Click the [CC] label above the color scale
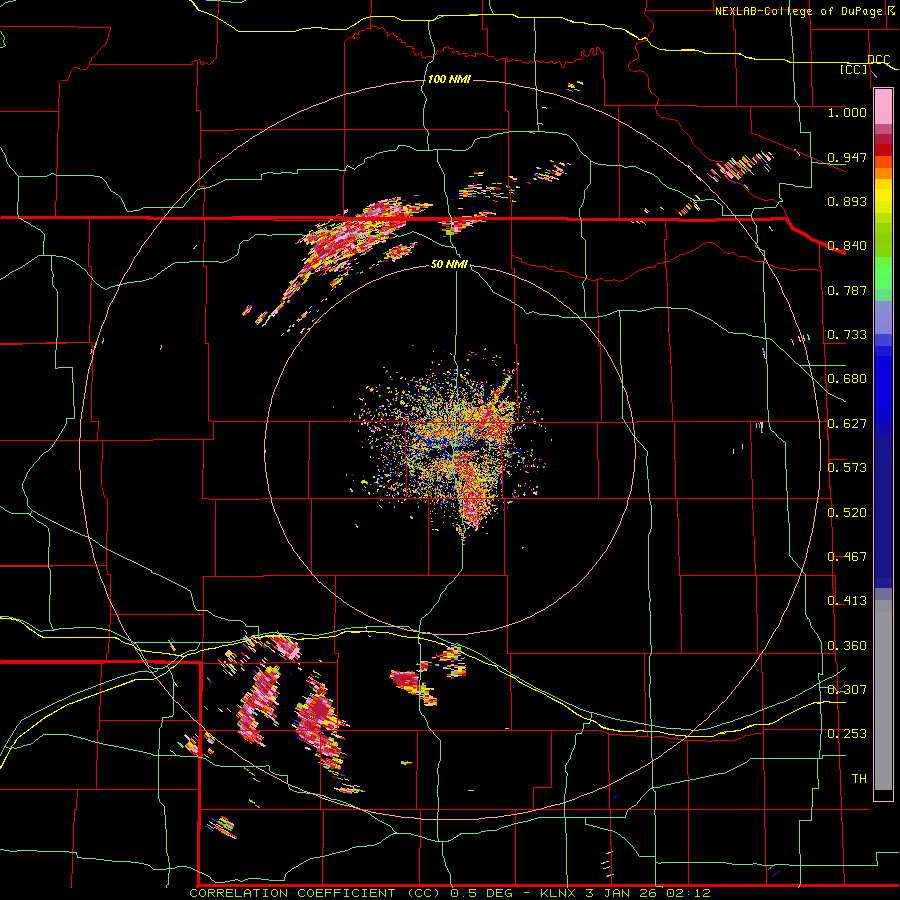Image resolution: width=900 pixels, height=900 pixels. tap(854, 69)
